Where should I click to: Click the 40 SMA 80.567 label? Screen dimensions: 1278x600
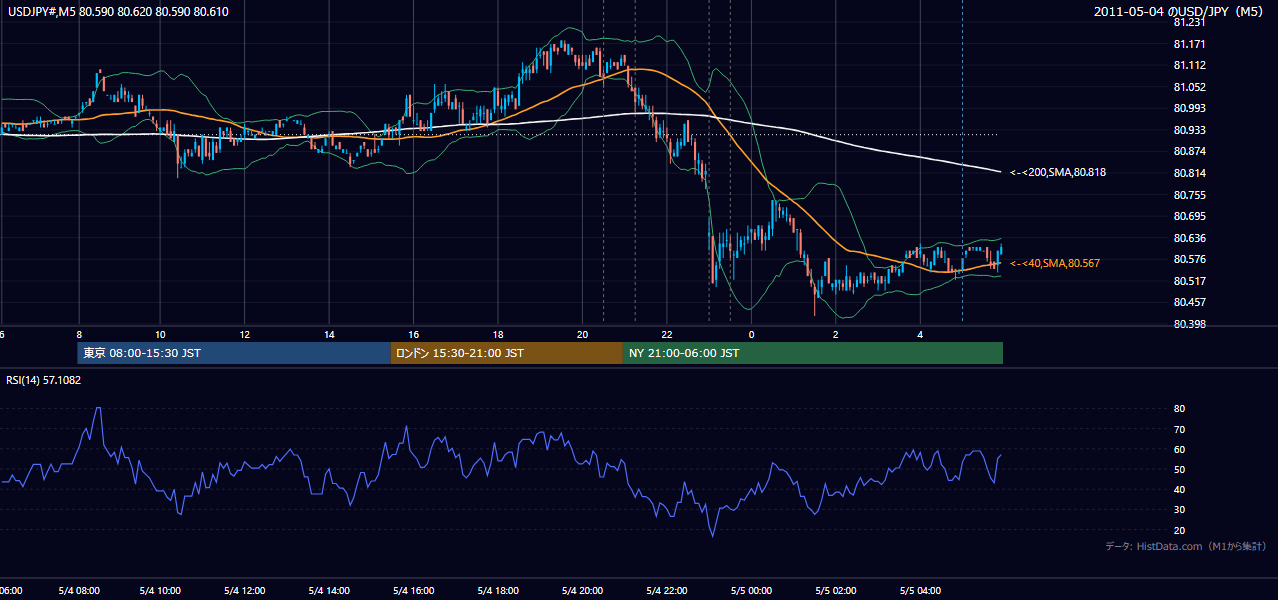[1055, 263]
